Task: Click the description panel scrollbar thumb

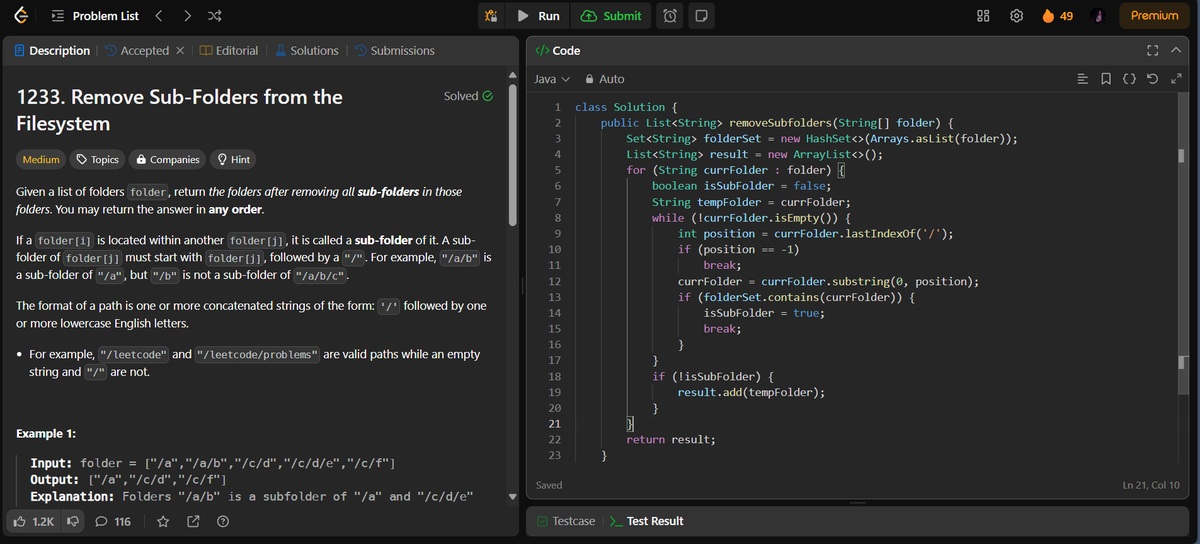Action: (x=514, y=154)
